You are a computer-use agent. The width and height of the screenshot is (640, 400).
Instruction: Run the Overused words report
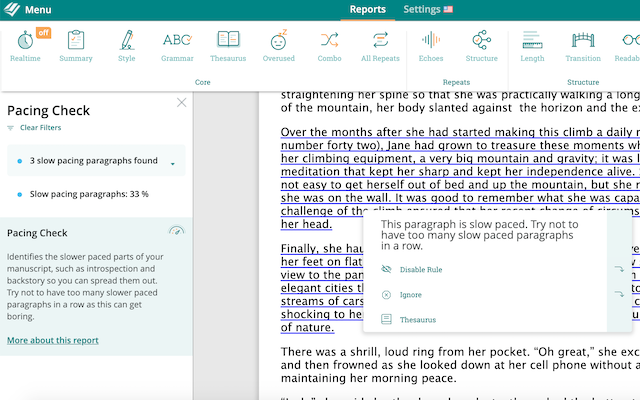(x=279, y=46)
